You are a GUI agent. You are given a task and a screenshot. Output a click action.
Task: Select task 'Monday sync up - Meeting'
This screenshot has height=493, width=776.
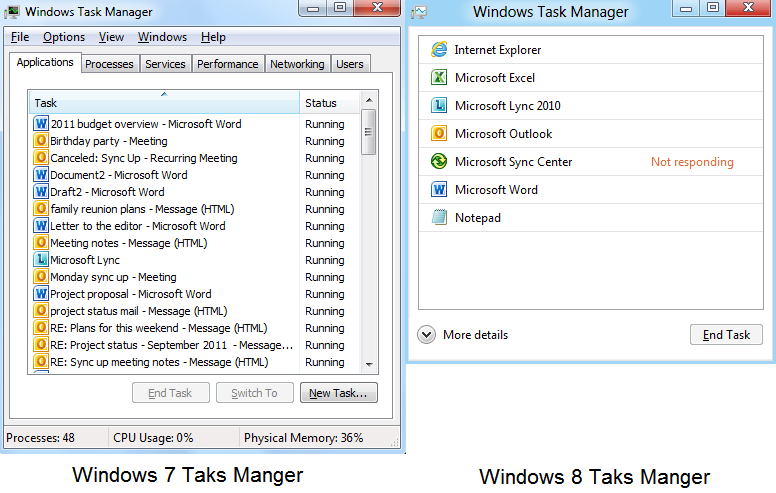tap(113, 277)
